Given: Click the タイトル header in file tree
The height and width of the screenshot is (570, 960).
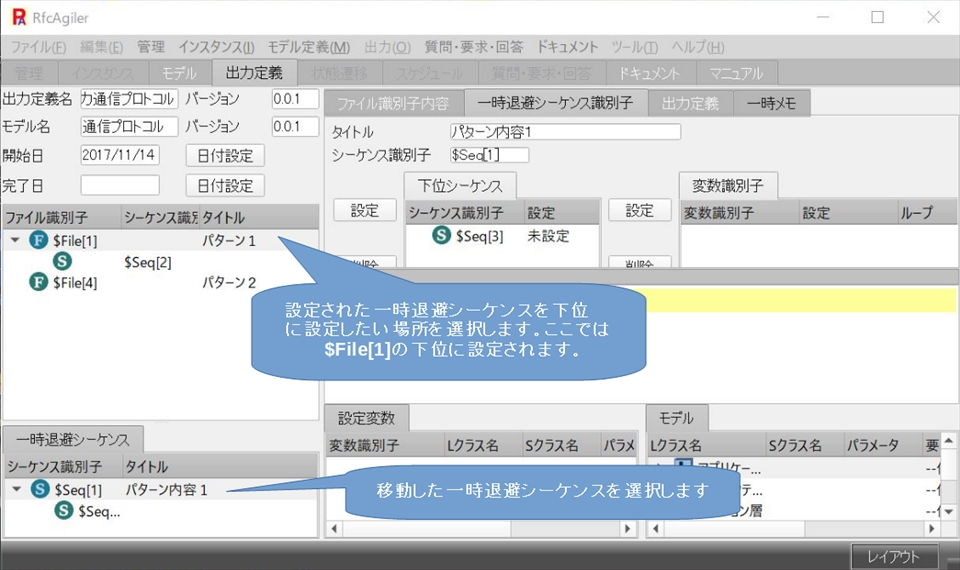Looking at the screenshot, I should click(x=258, y=217).
